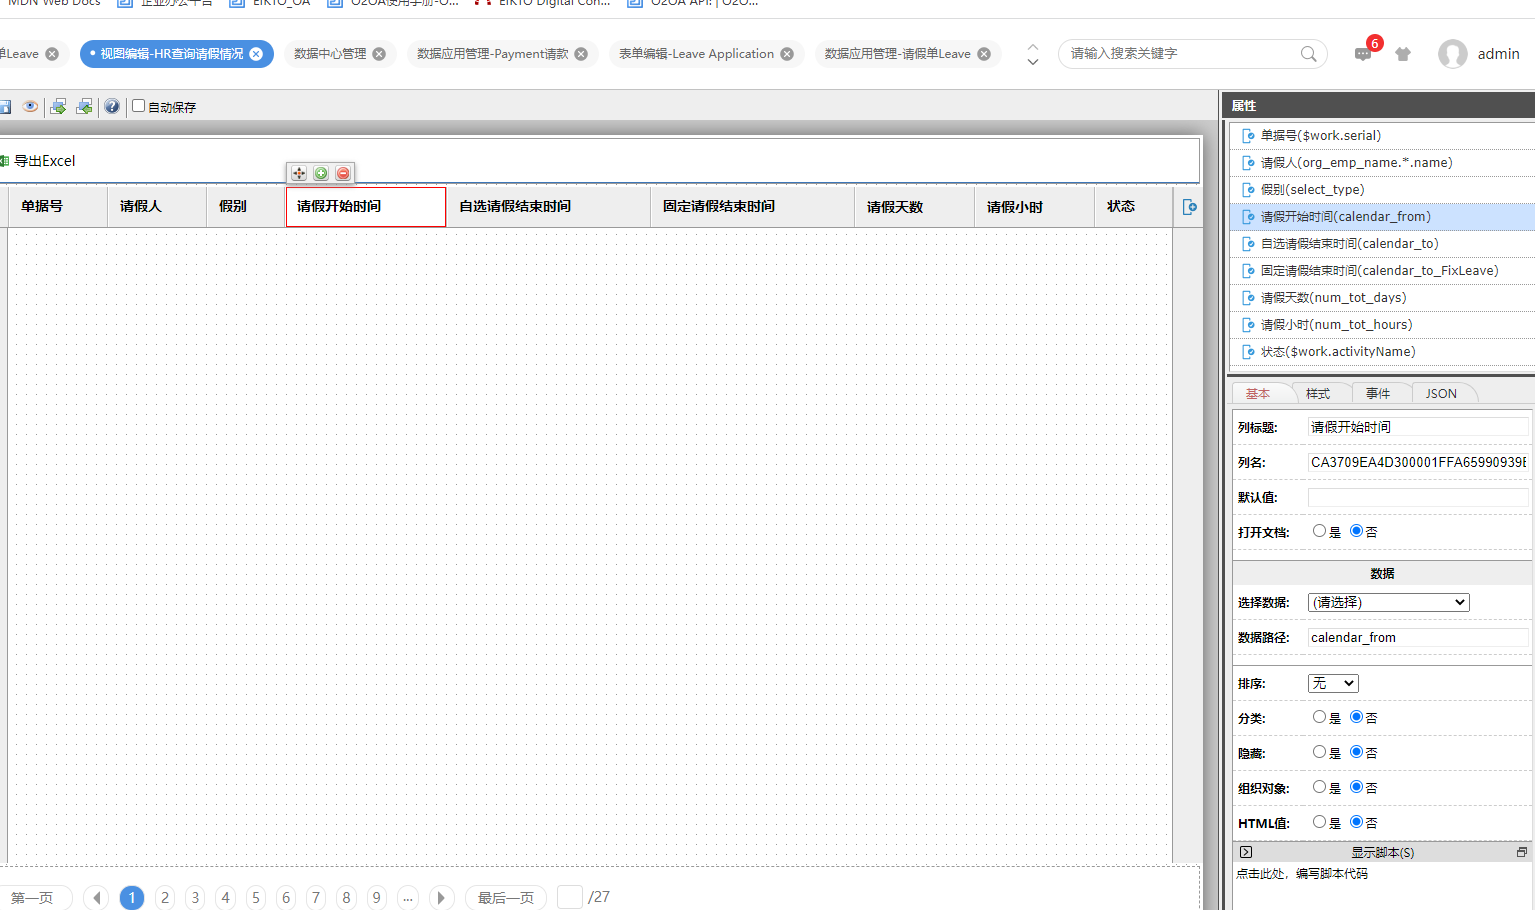1535x910 pixels.
Task: Set 分类 to 是
Action: pyautogui.click(x=1320, y=717)
